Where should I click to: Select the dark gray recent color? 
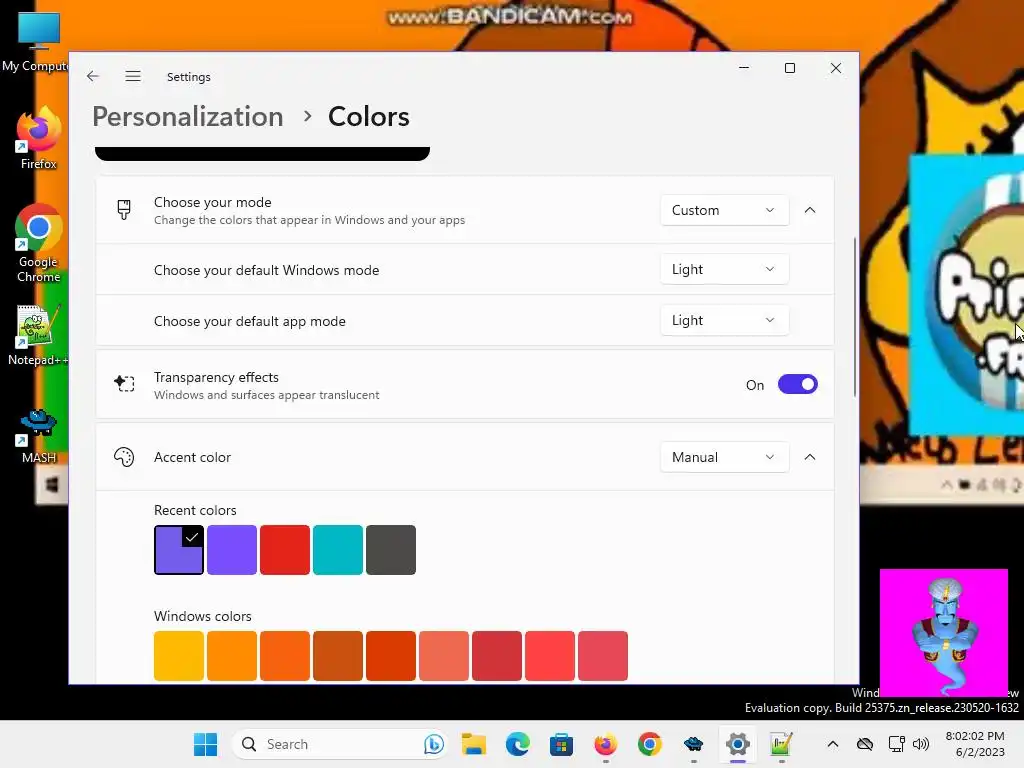[391, 550]
